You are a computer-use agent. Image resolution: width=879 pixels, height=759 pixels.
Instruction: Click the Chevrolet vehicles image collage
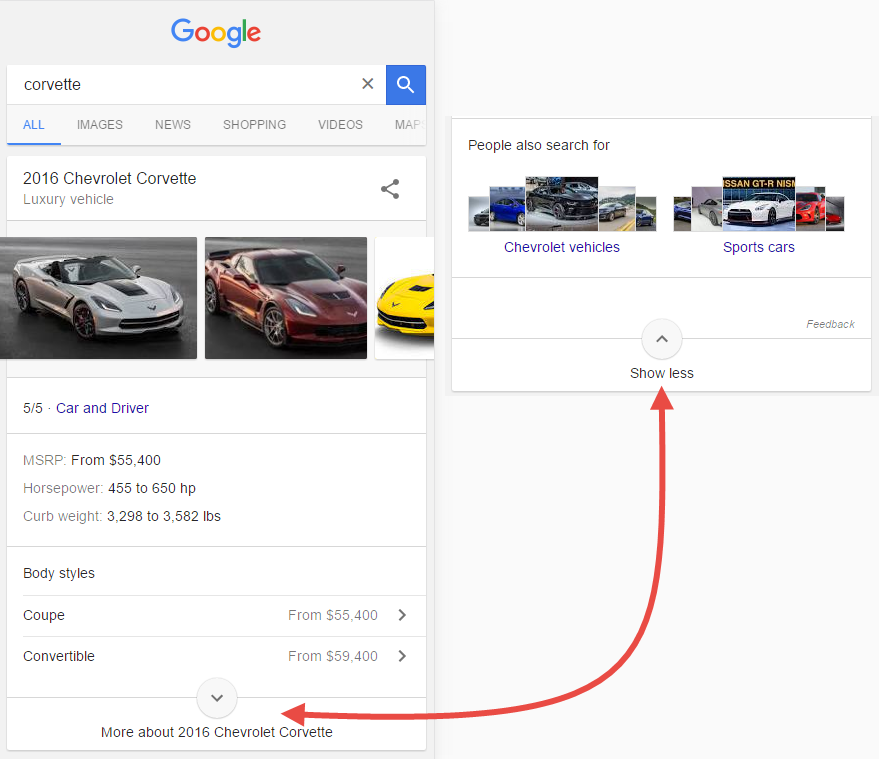click(x=562, y=204)
